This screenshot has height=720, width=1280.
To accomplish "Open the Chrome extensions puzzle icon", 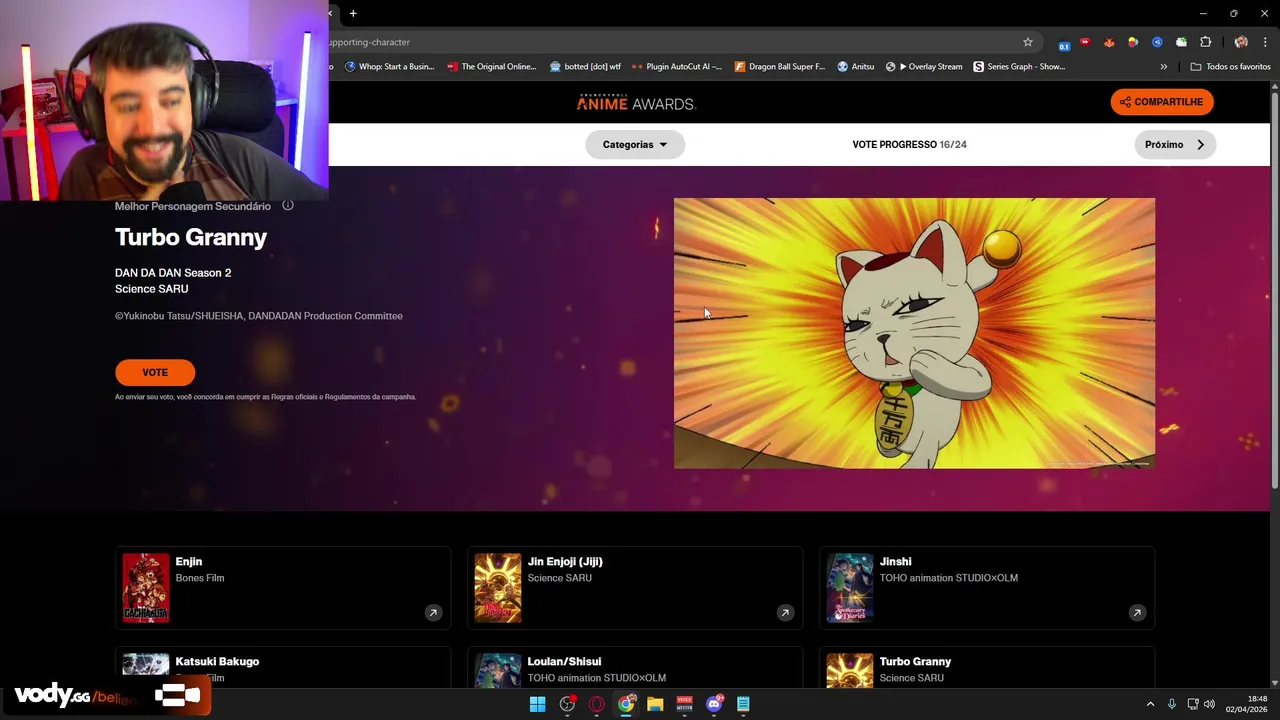I will pyautogui.click(x=1205, y=42).
